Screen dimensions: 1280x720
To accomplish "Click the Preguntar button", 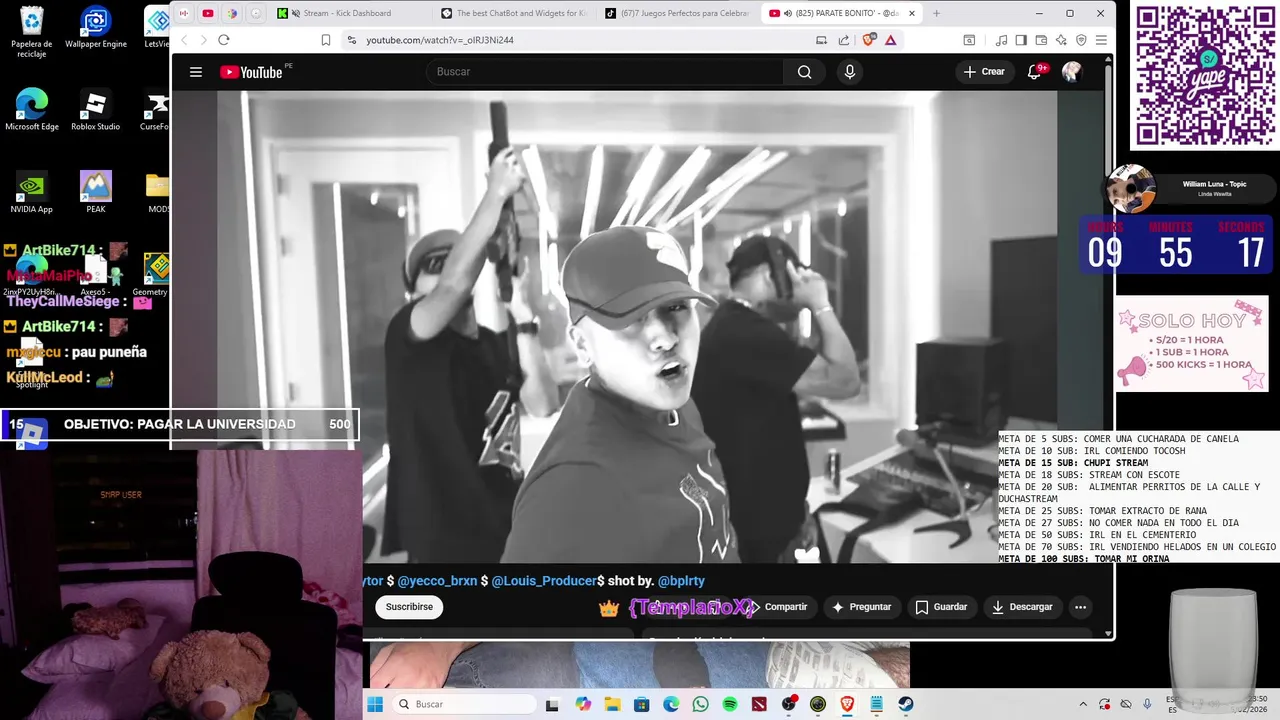I will point(861,607).
